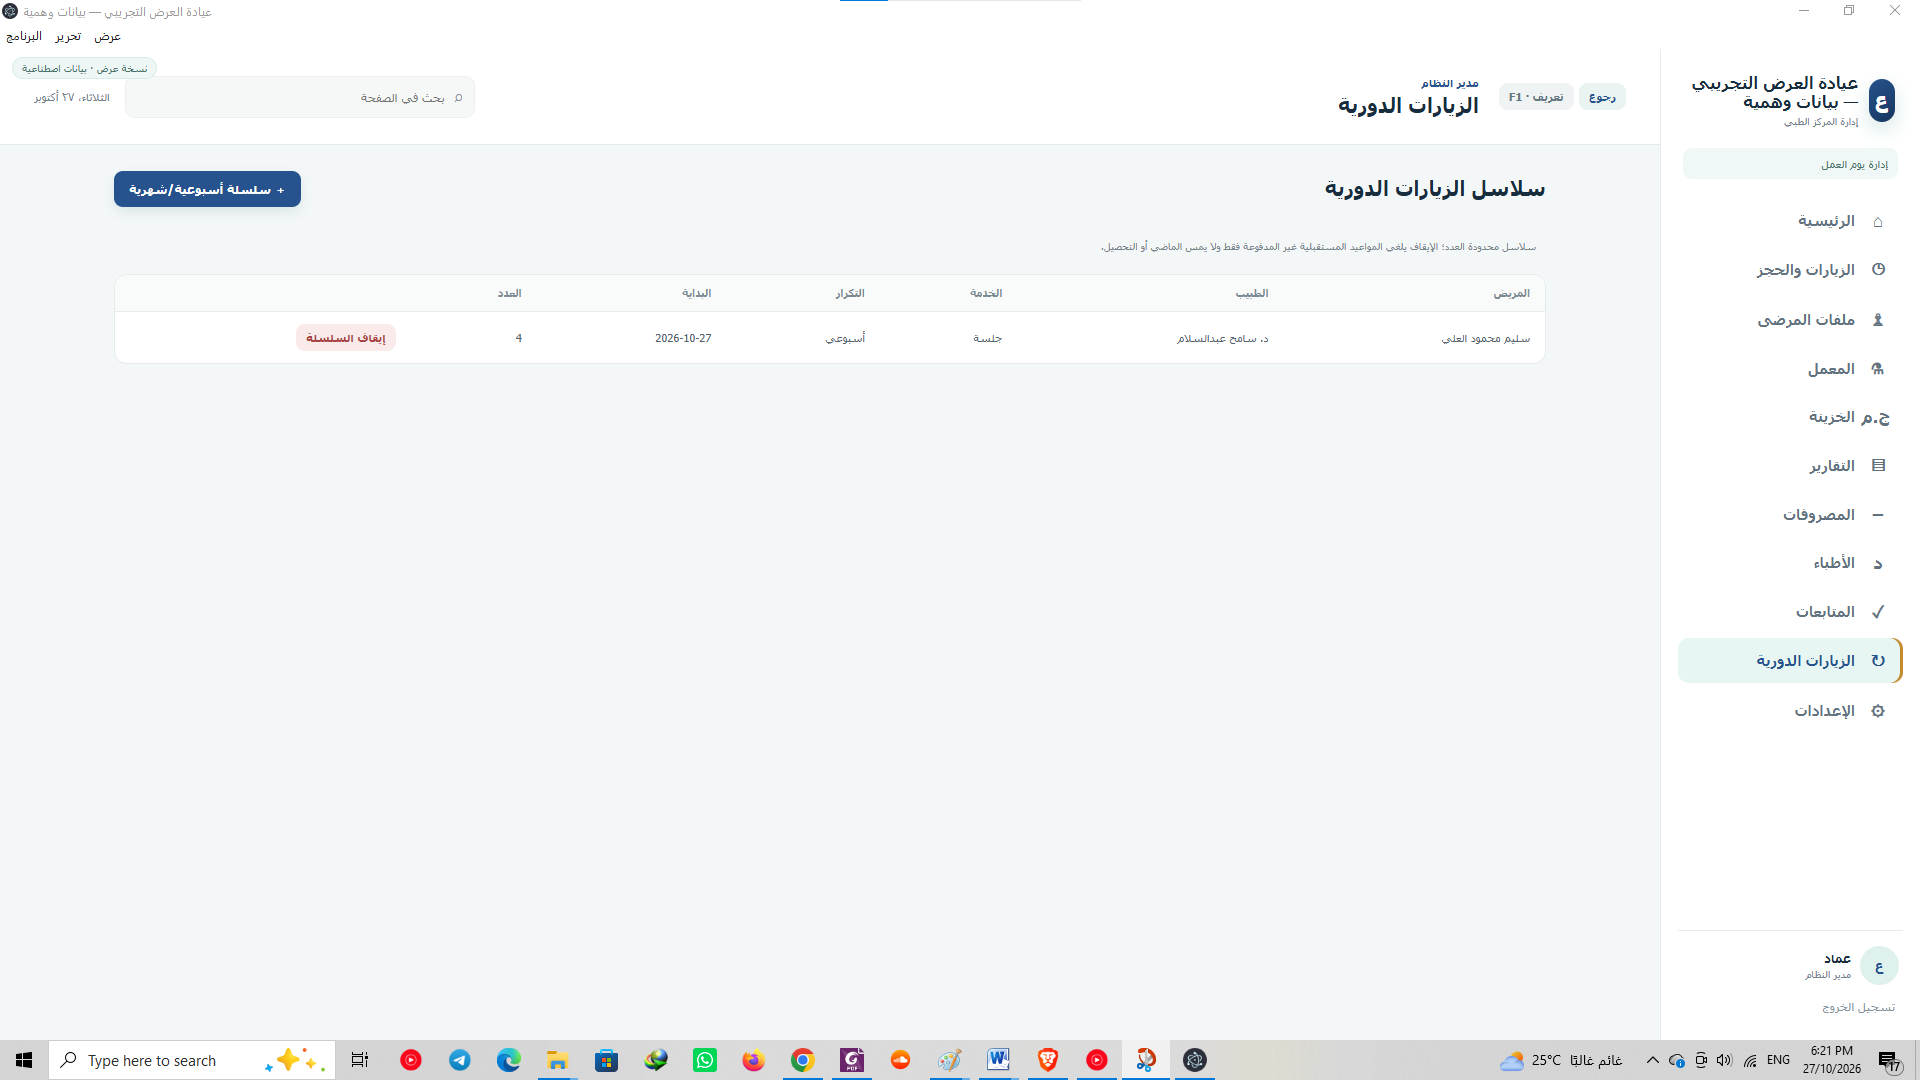Click the جلسة service cell

987,338
